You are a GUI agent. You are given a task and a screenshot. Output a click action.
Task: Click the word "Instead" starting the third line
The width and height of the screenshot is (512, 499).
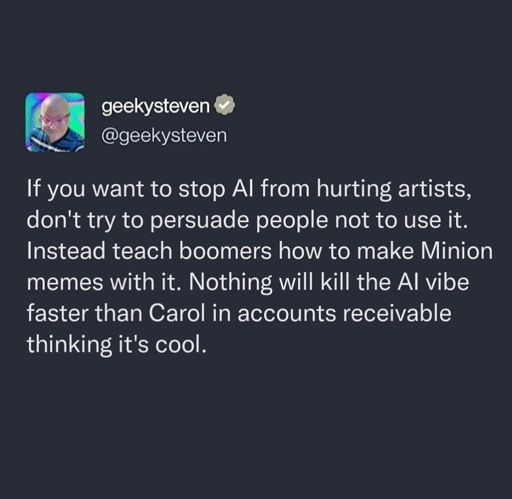(x=66, y=251)
